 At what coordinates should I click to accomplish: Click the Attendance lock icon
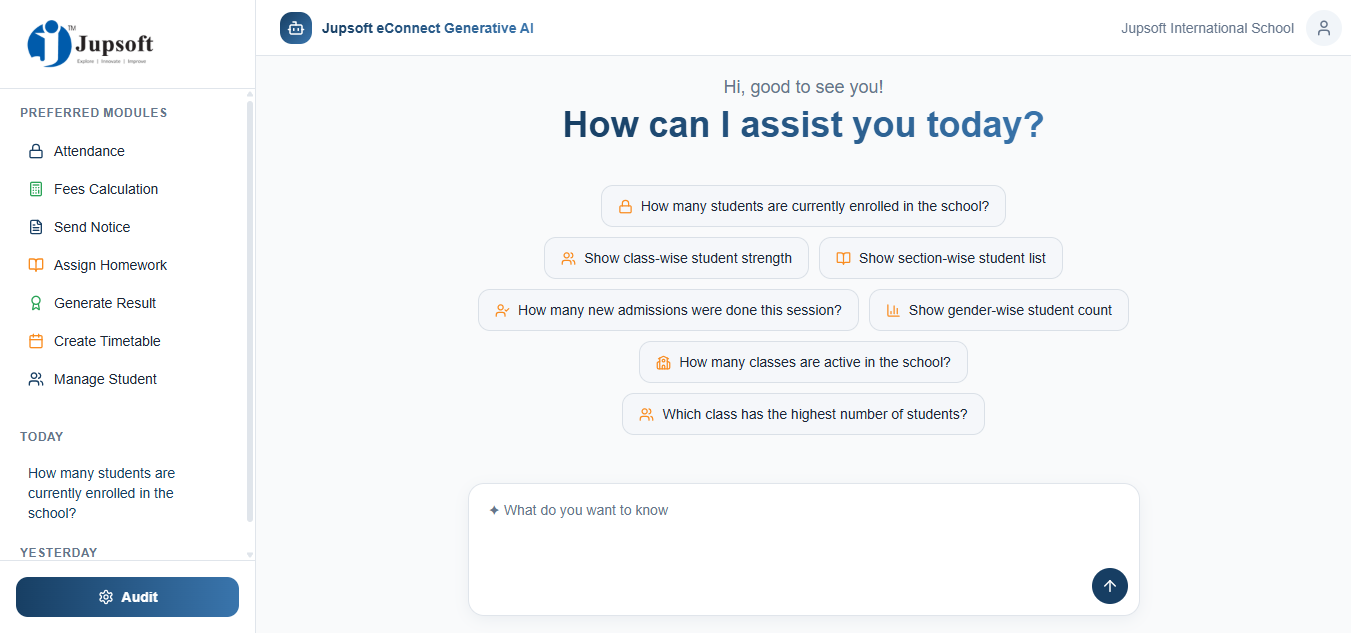pyautogui.click(x=36, y=152)
